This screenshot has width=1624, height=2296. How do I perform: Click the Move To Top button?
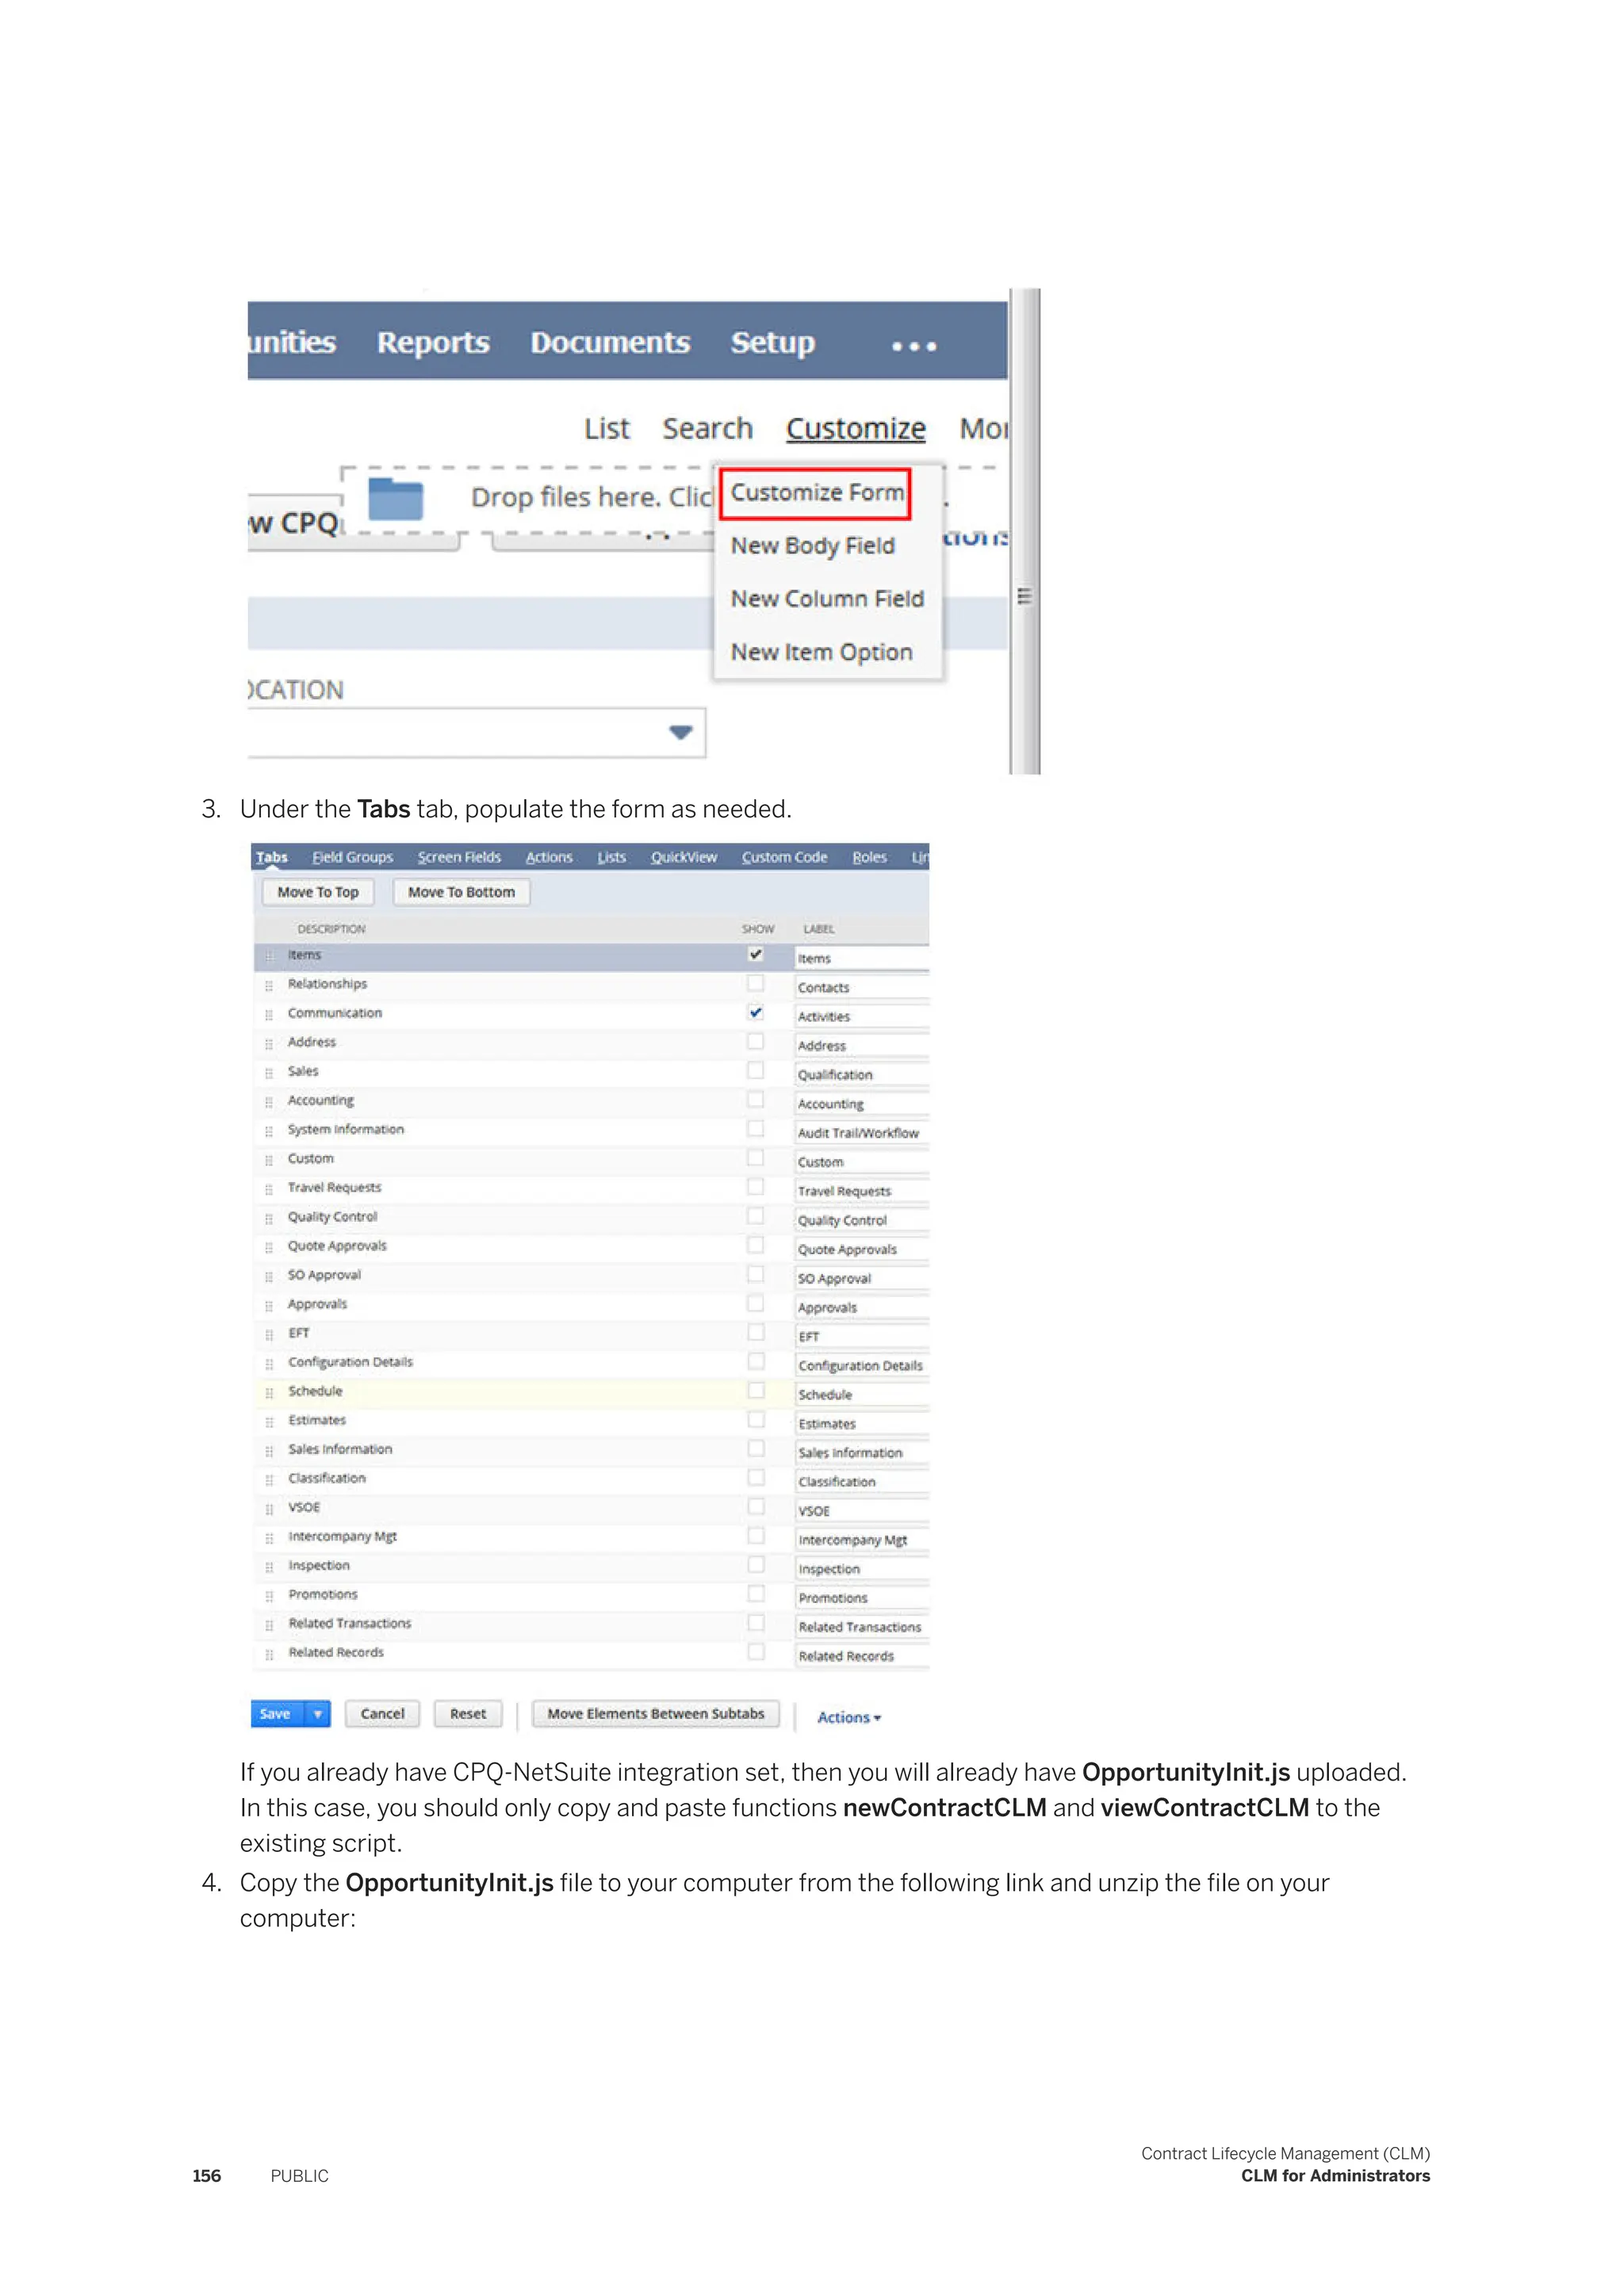[318, 892]
